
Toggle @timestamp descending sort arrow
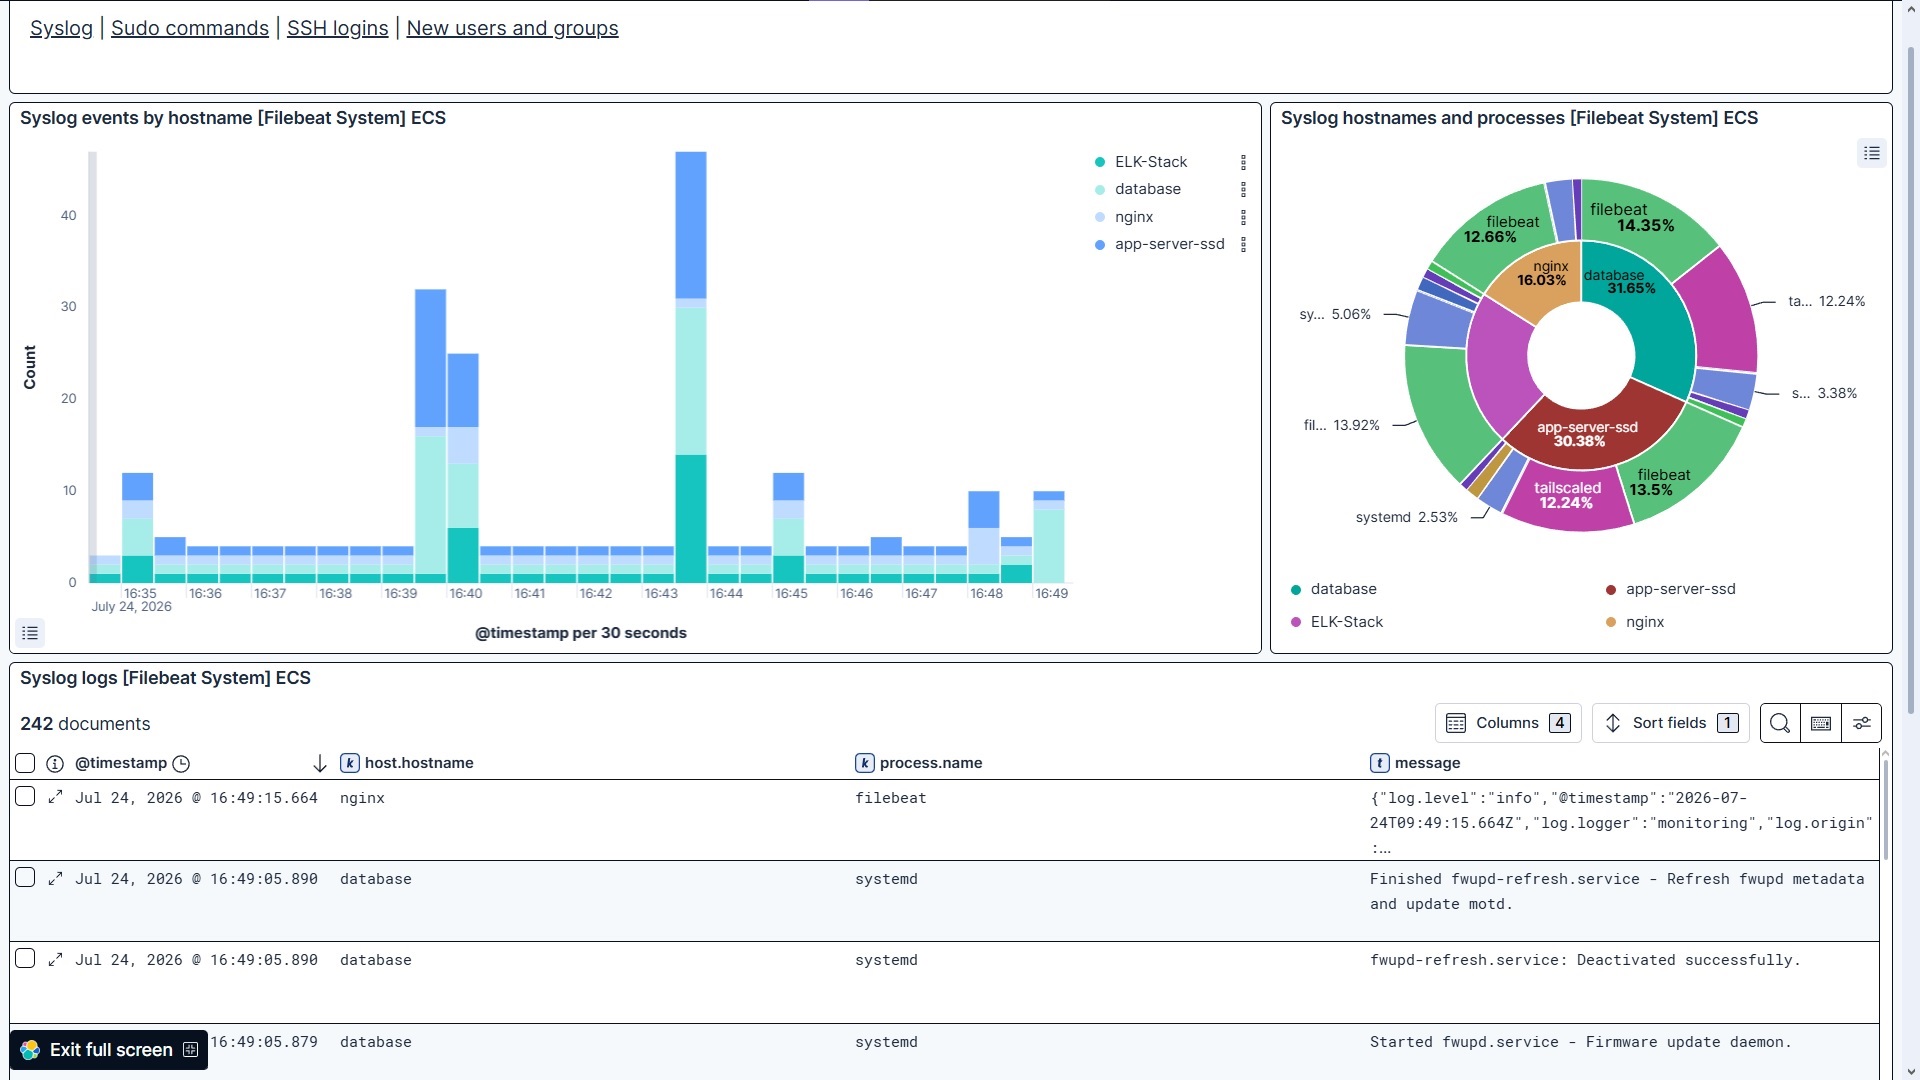(x=320, y=764)
